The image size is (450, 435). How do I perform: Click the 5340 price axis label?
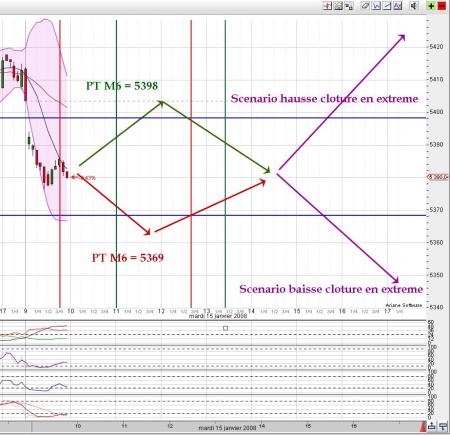tap(436, 307)
